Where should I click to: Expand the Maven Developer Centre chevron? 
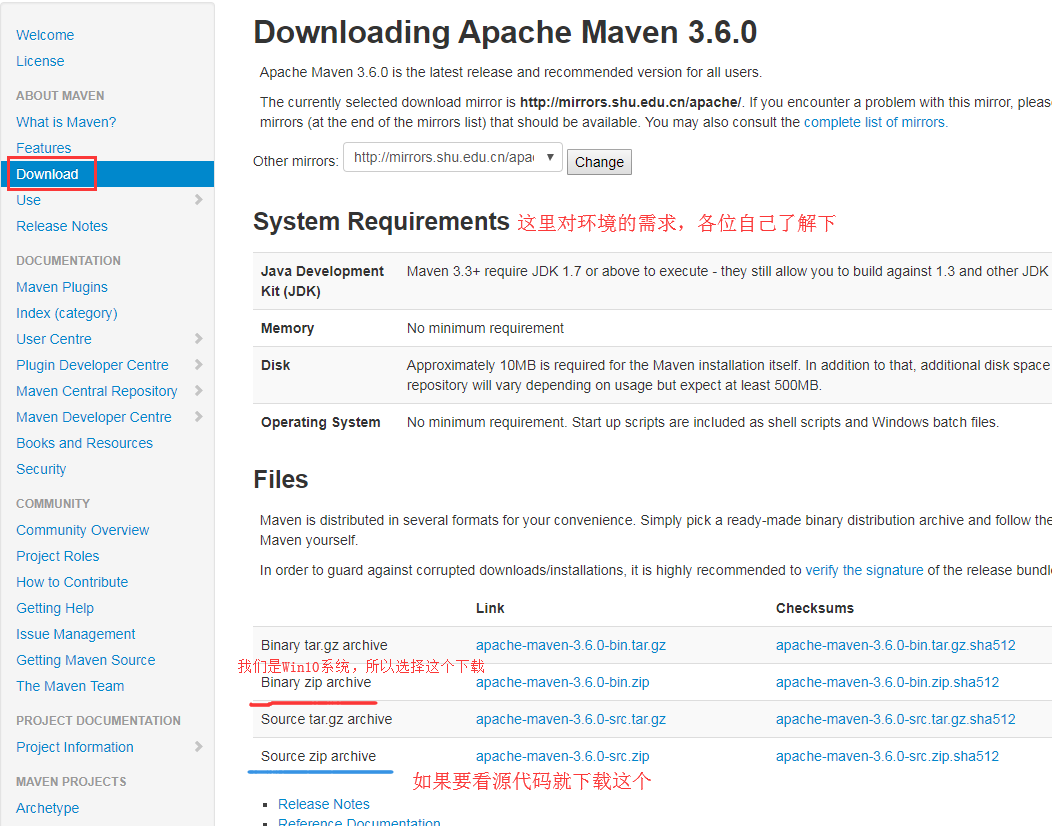click(198, 417)
